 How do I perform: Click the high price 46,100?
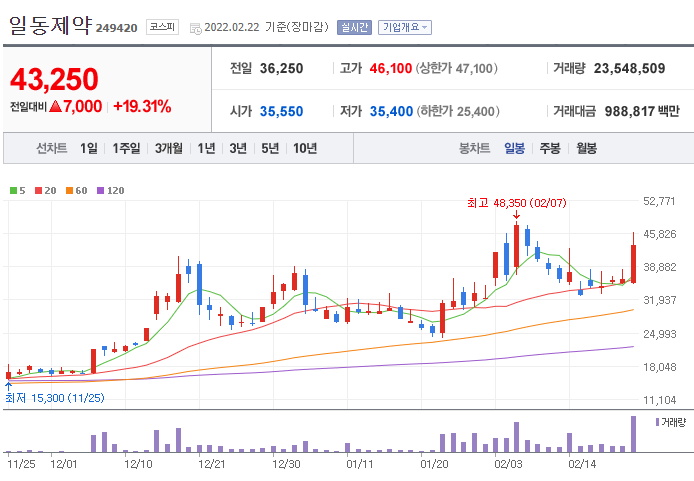[391, 69]
